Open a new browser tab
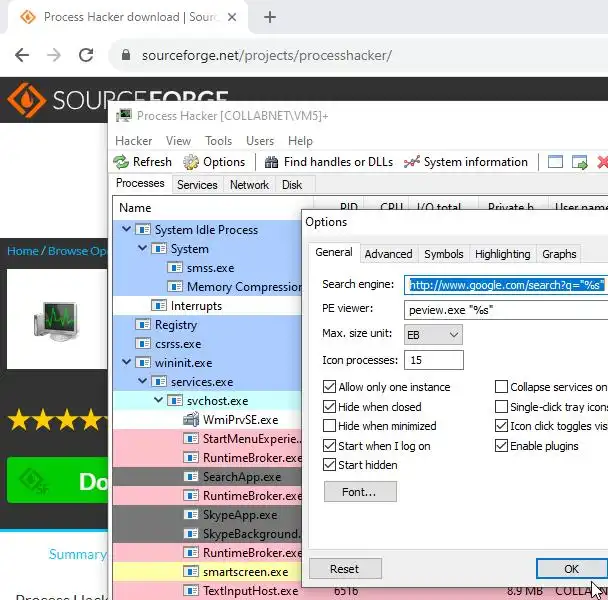 pyautogui.click(x=269, y=17)
